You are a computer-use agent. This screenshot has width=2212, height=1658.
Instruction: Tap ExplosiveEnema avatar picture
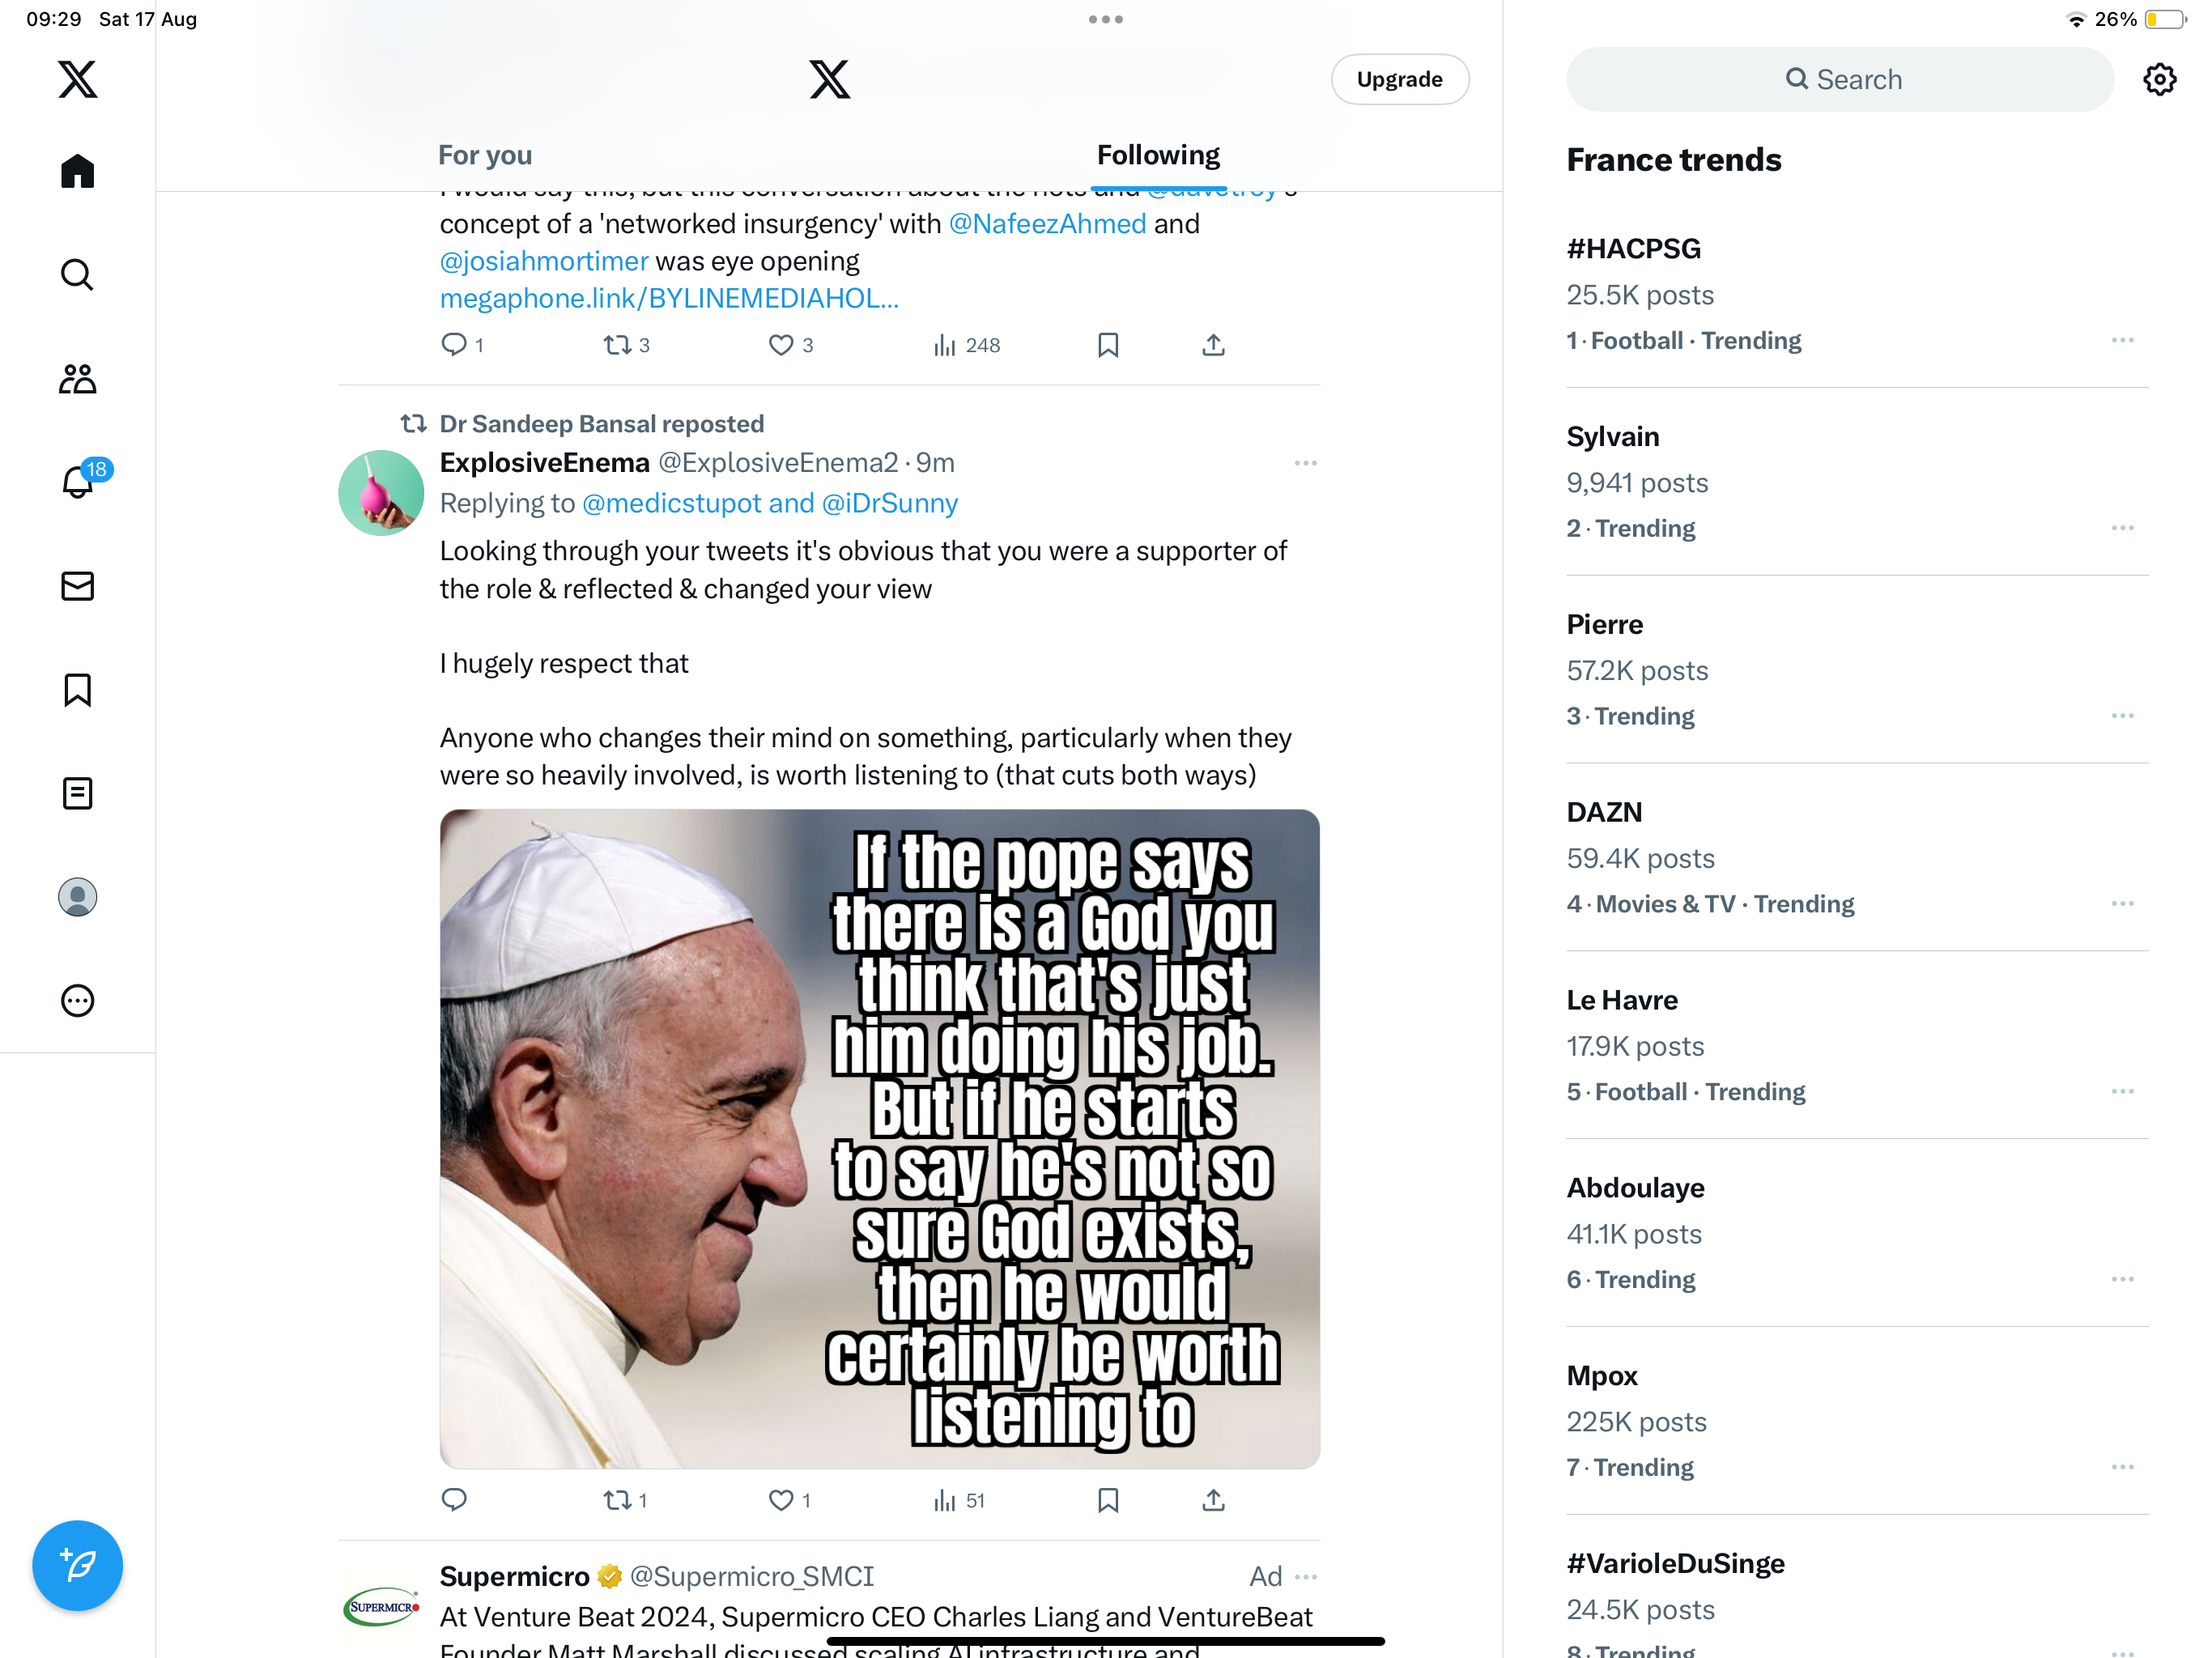tap(381, 493)
